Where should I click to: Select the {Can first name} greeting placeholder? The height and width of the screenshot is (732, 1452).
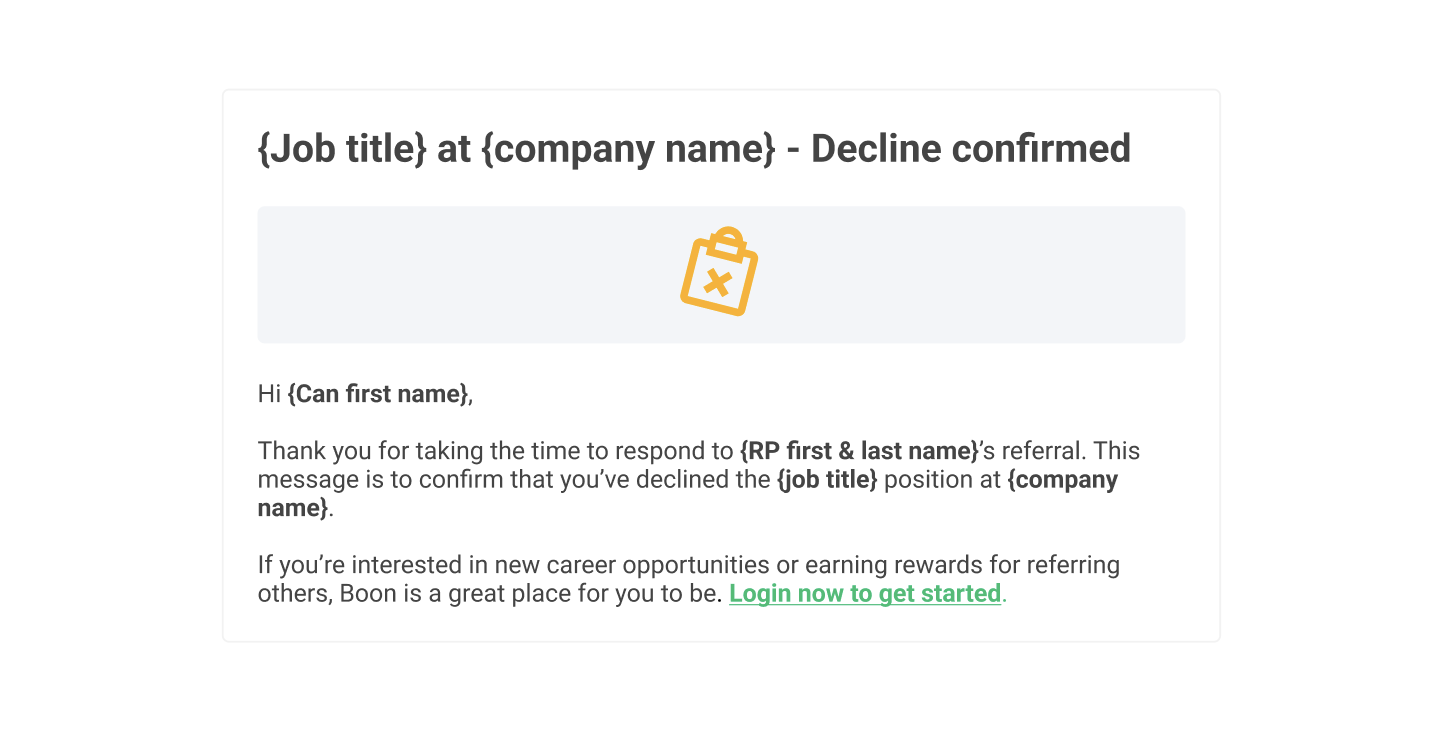tap(378, 394)
